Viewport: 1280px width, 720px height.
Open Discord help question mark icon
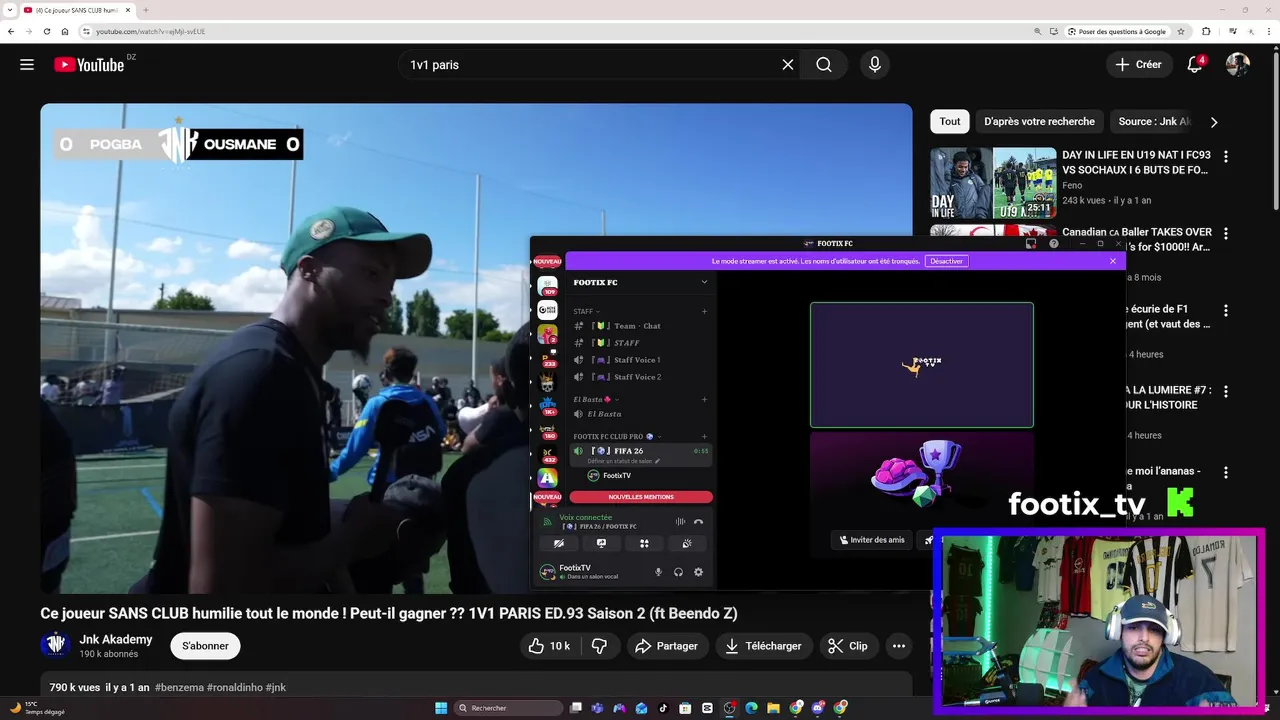coord(1053,243)
